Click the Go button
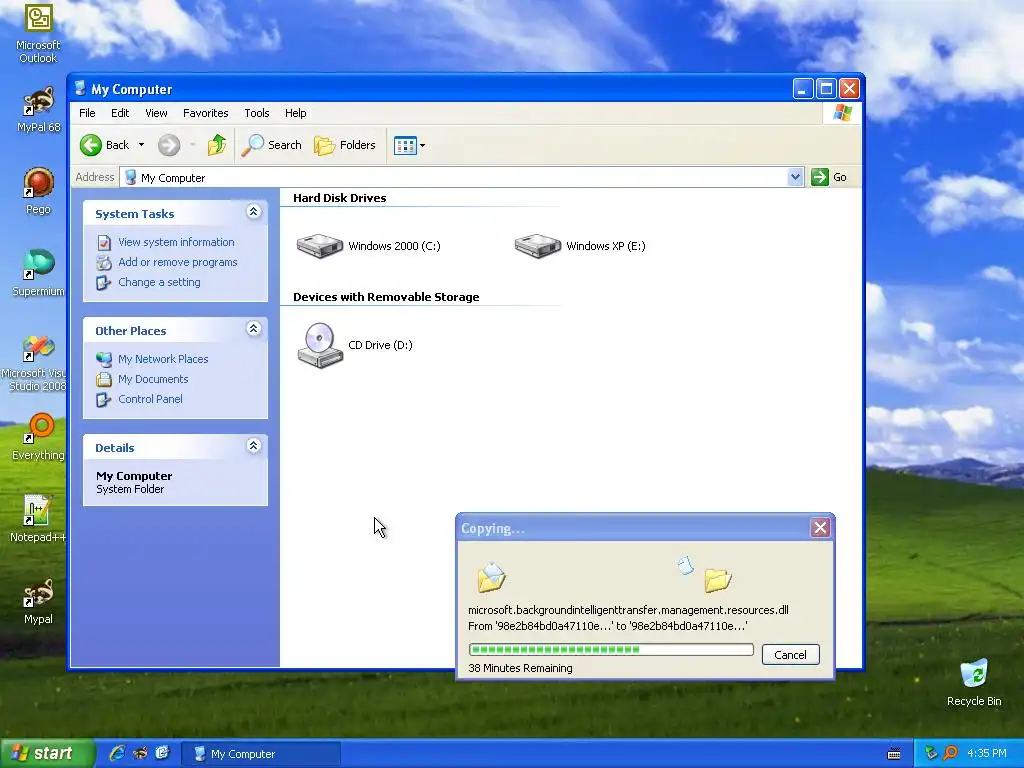This screenshot has width=1024, height=768. click(x=829, y=177)
